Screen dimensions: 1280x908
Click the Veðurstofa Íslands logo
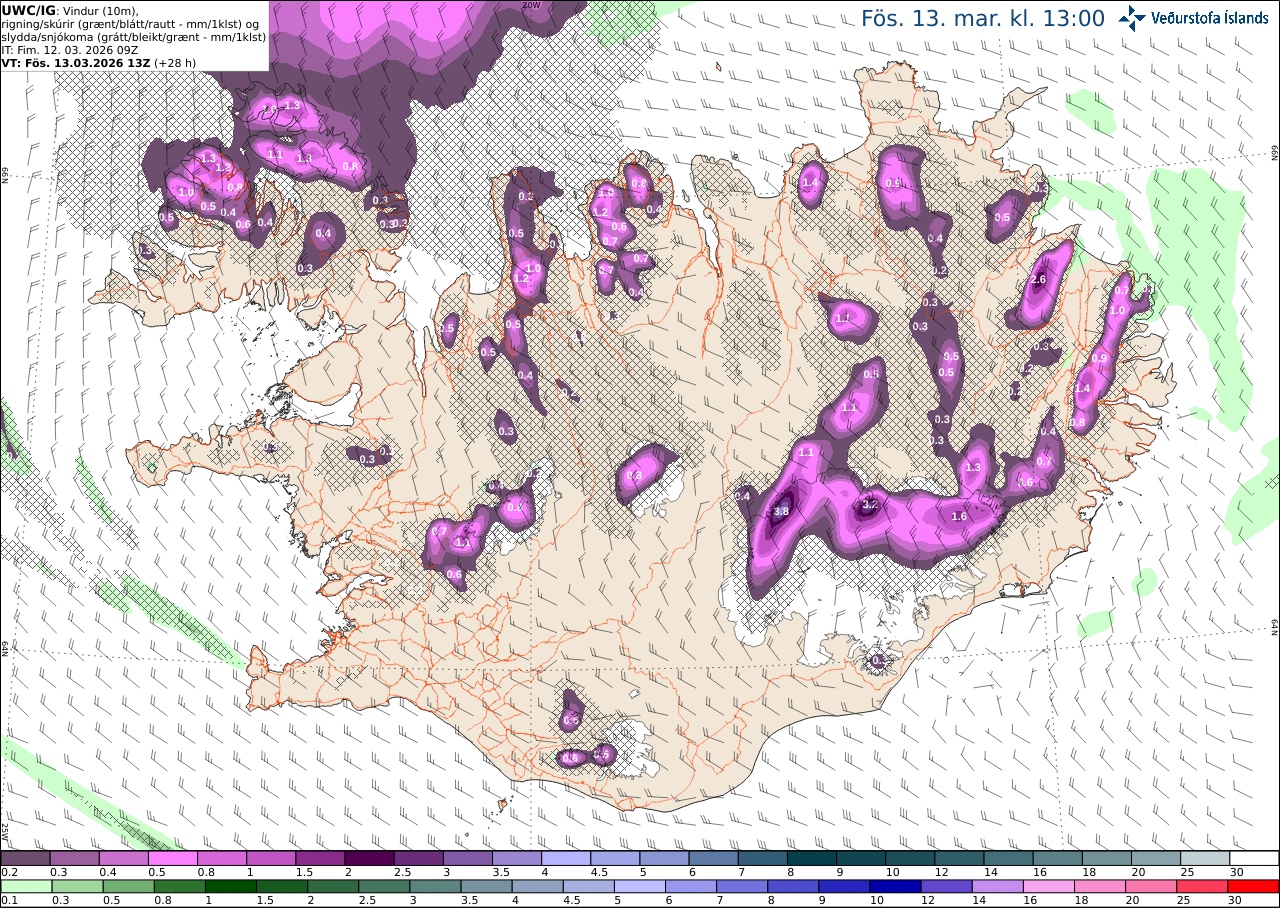(1193, 17)
